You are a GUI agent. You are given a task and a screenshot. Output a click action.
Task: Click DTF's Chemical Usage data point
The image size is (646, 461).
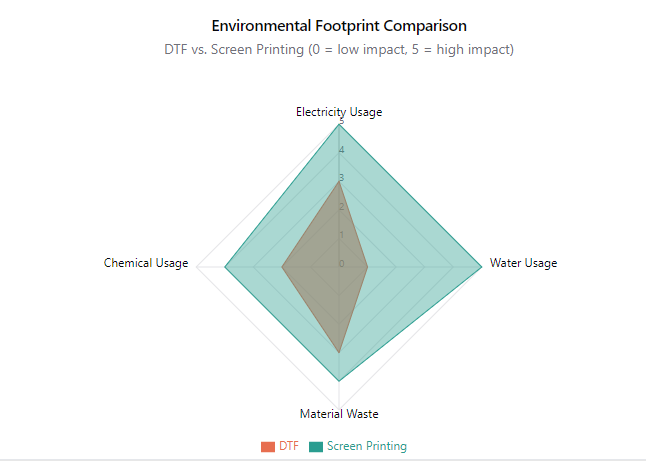pos(282,266)
